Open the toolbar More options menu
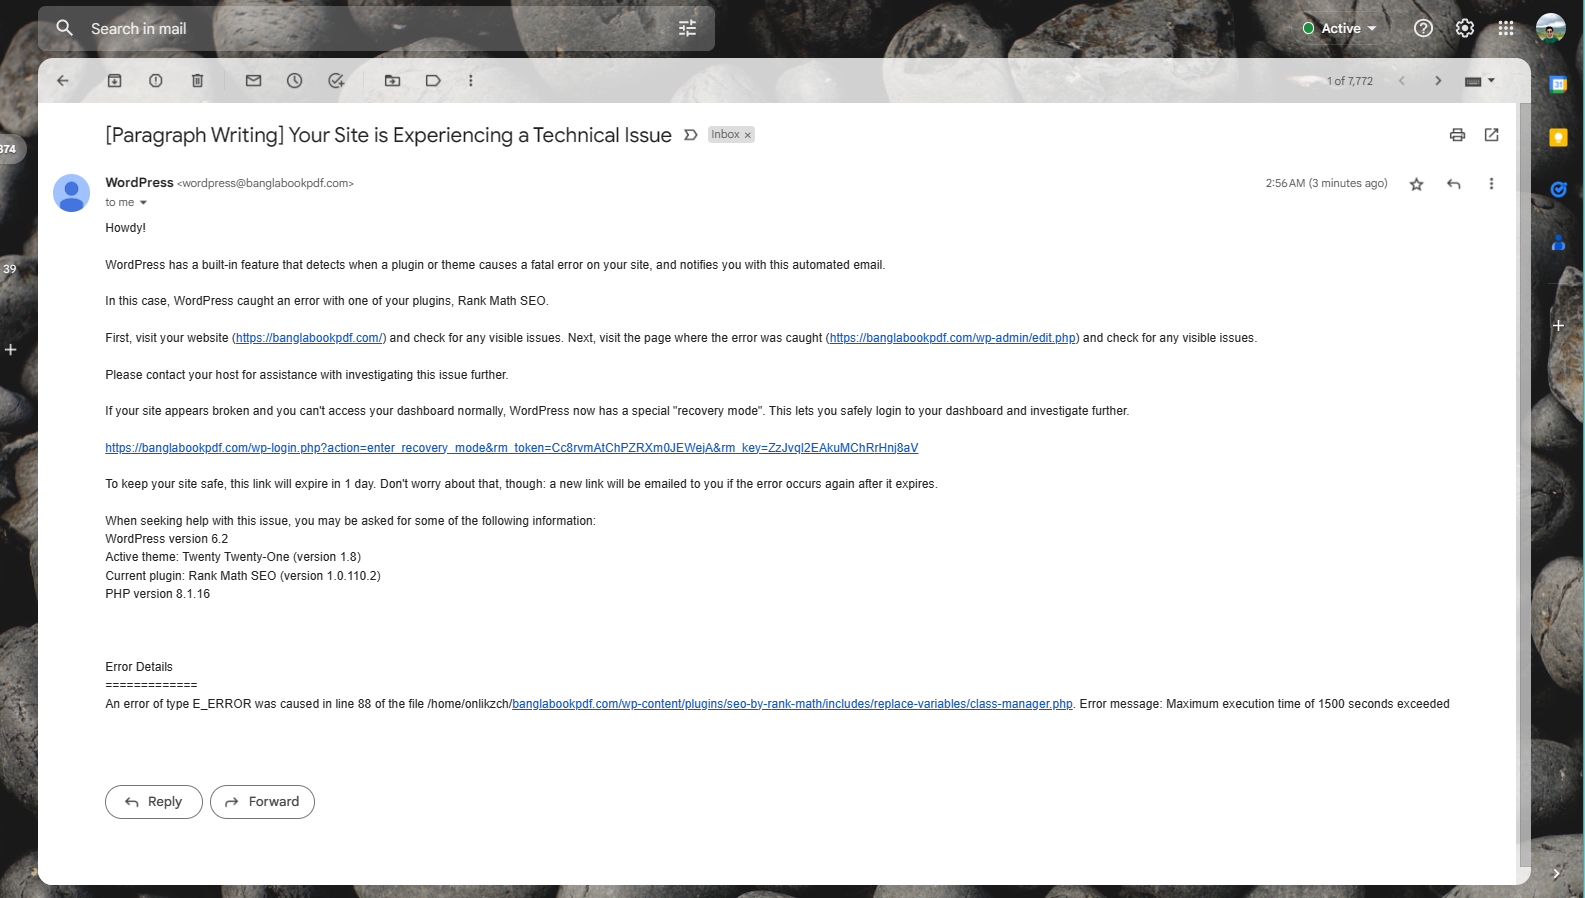1585x898 pixels. coord(471,81)
